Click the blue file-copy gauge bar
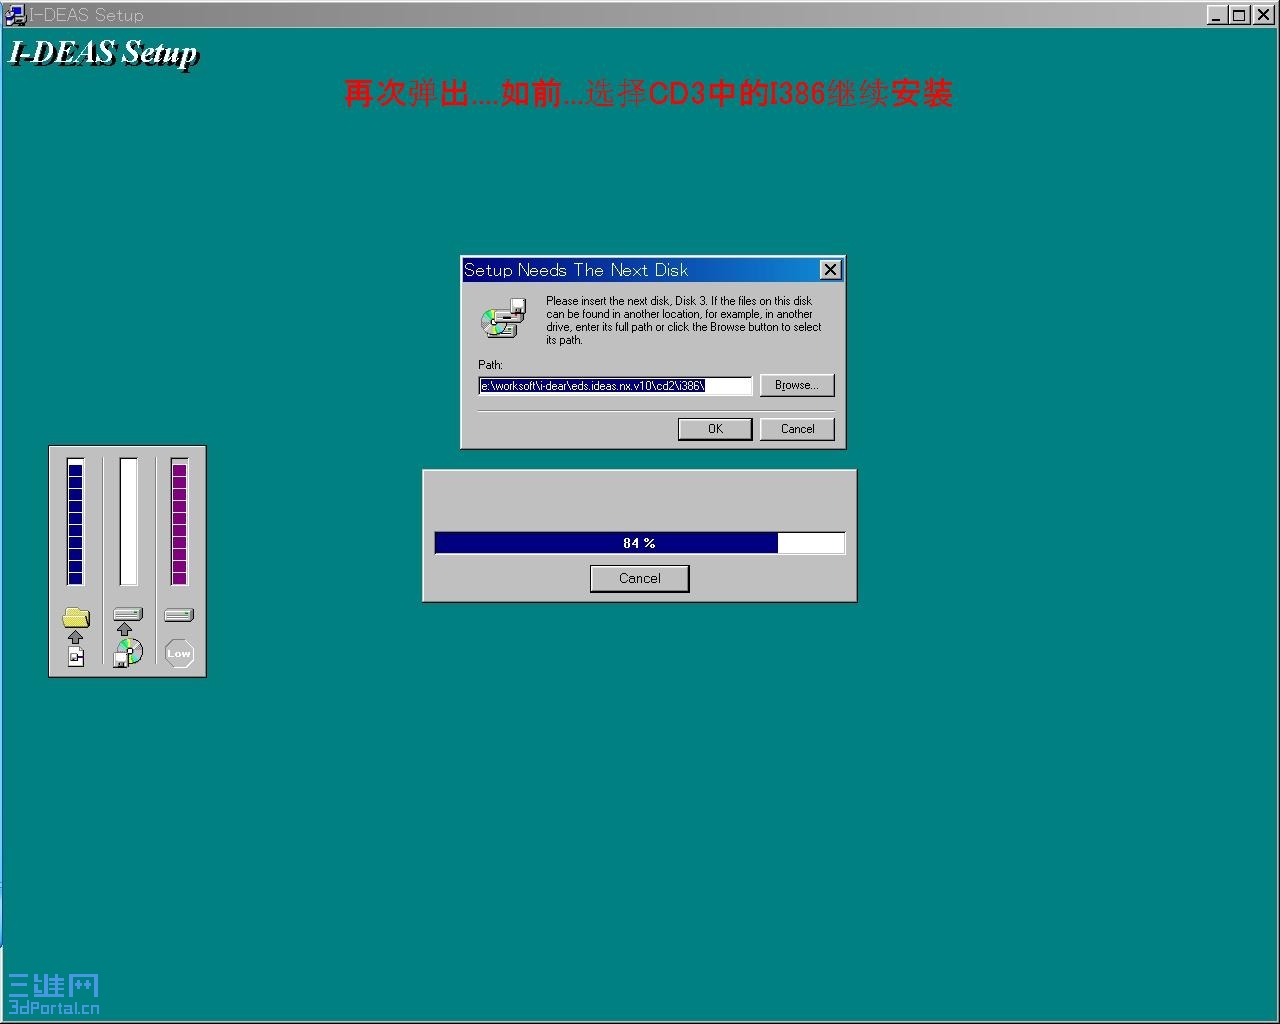This screenshot has height=1024, width=1280. click(76, 522)
